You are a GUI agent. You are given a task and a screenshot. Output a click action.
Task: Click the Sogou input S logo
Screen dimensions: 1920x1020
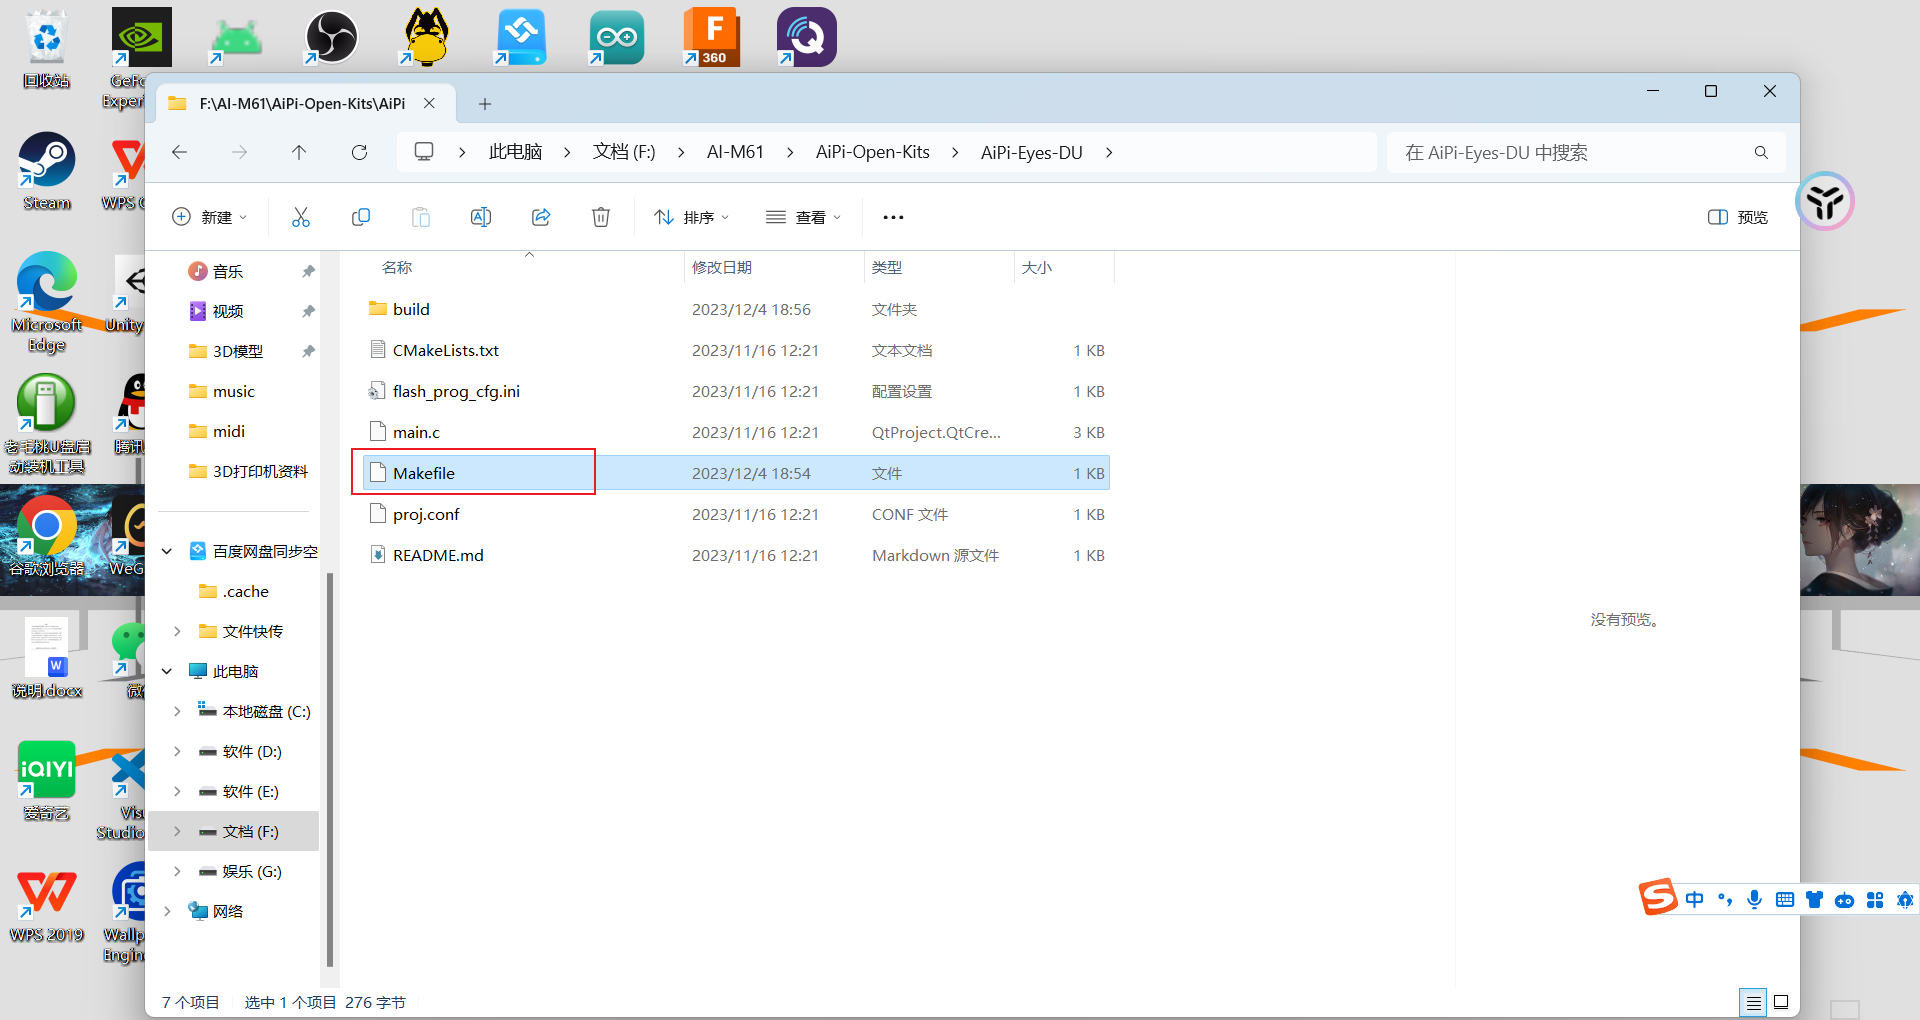pos(1658,897)
